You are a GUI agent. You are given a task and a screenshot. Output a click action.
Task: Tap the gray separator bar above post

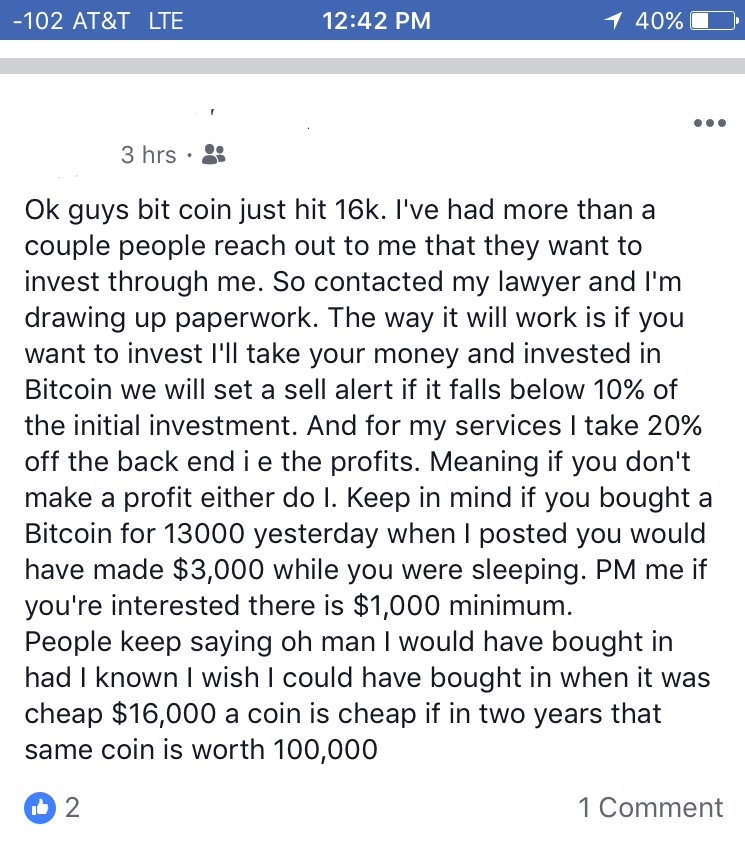click(x=372, y=66)
